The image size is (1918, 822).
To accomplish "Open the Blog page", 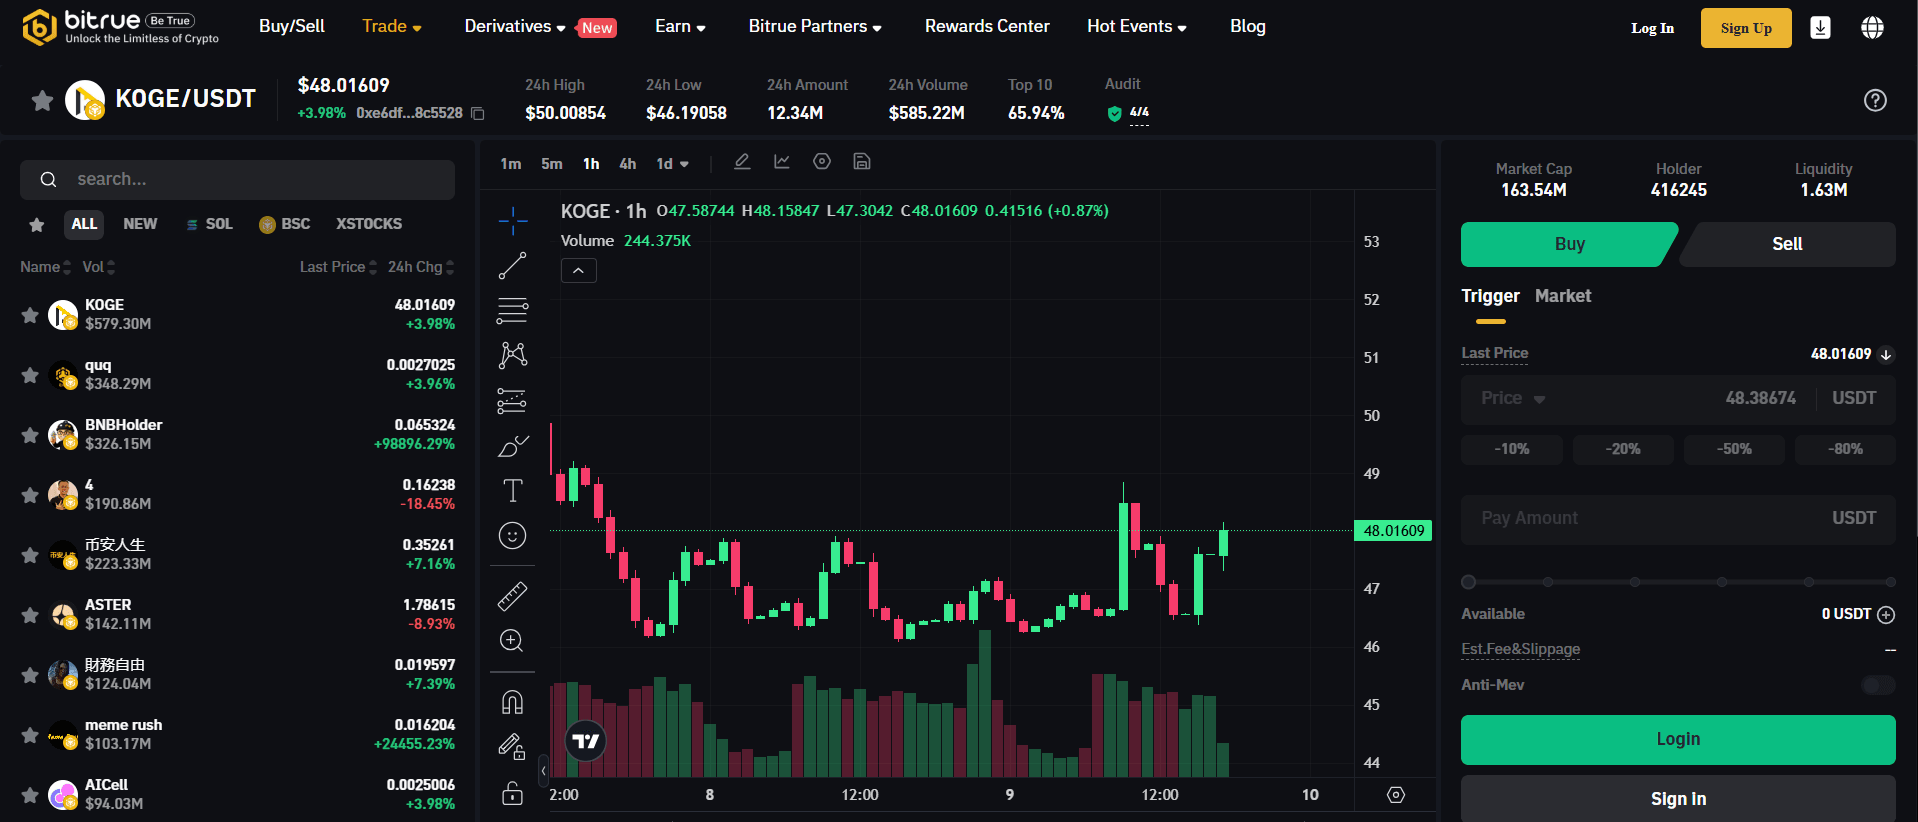I will click(1248, 26).
